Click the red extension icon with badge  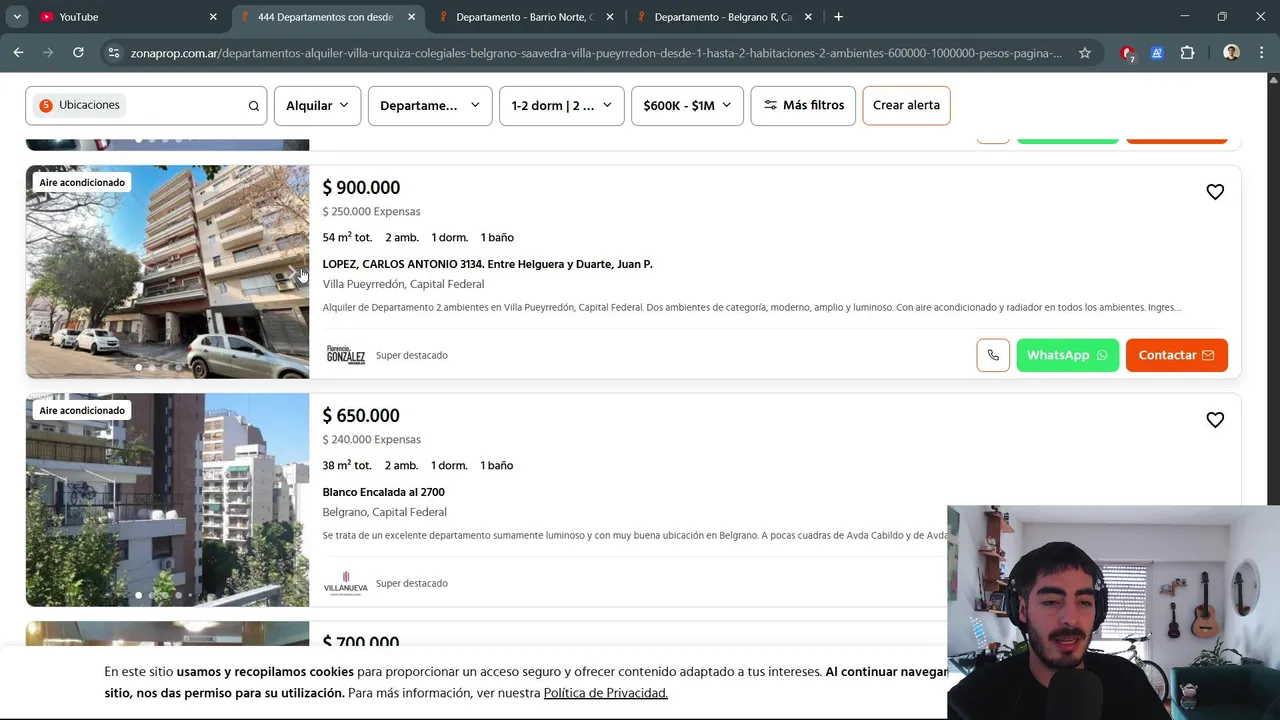(x=1128, y=53)
